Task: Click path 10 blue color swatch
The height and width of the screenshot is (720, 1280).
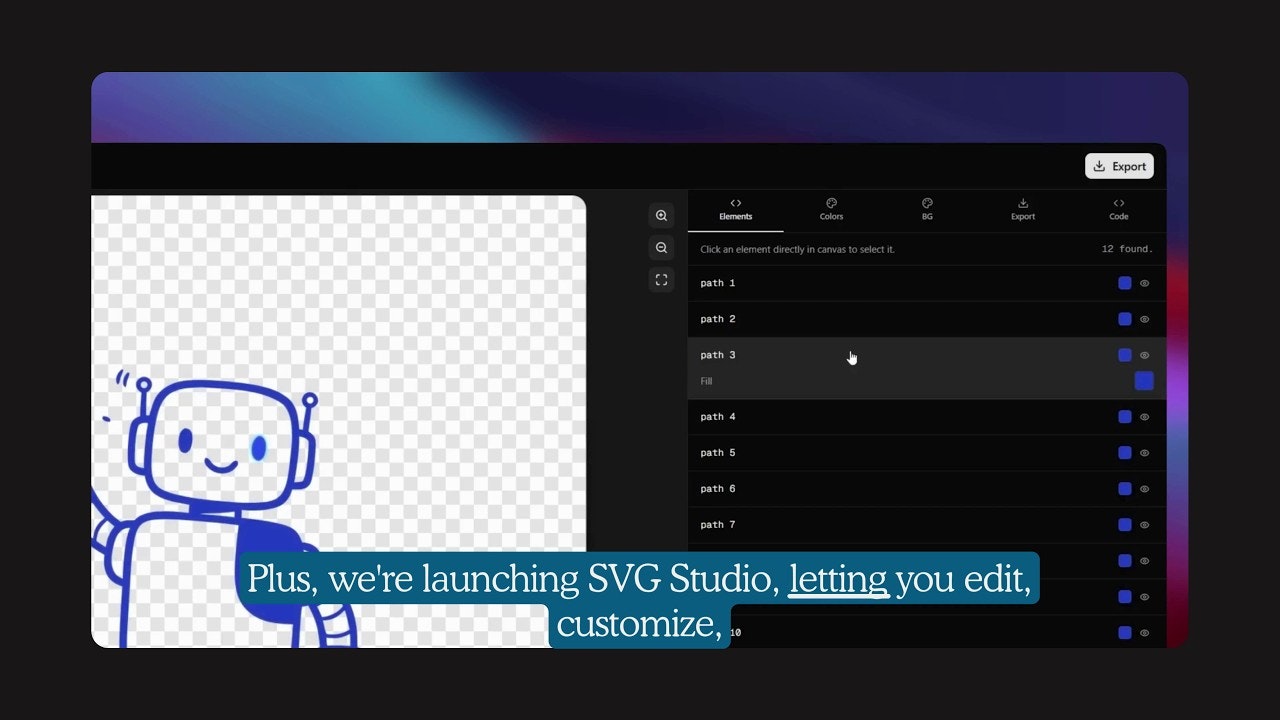Action: (1125, 633)
